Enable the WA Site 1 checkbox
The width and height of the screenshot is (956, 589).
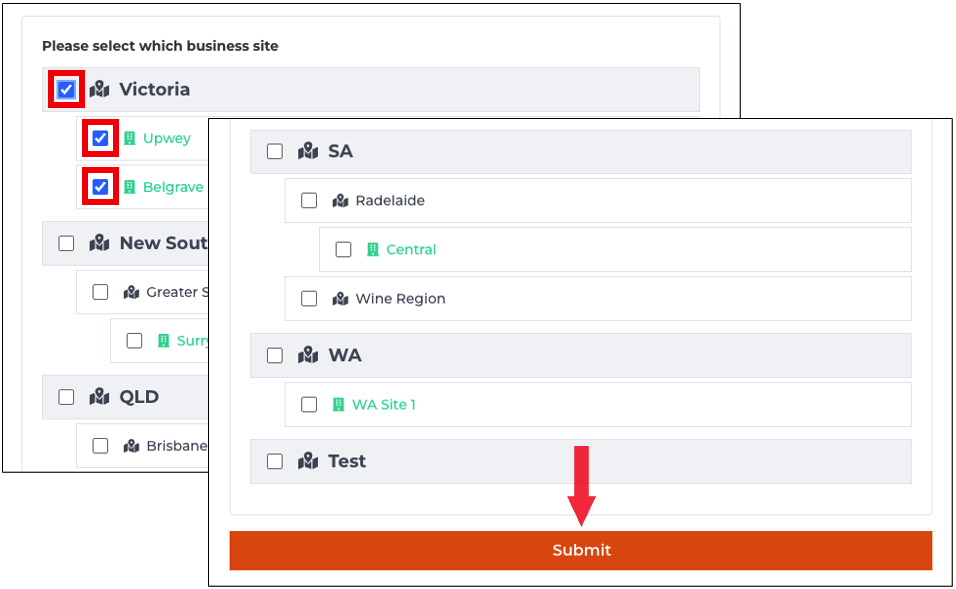309,405
